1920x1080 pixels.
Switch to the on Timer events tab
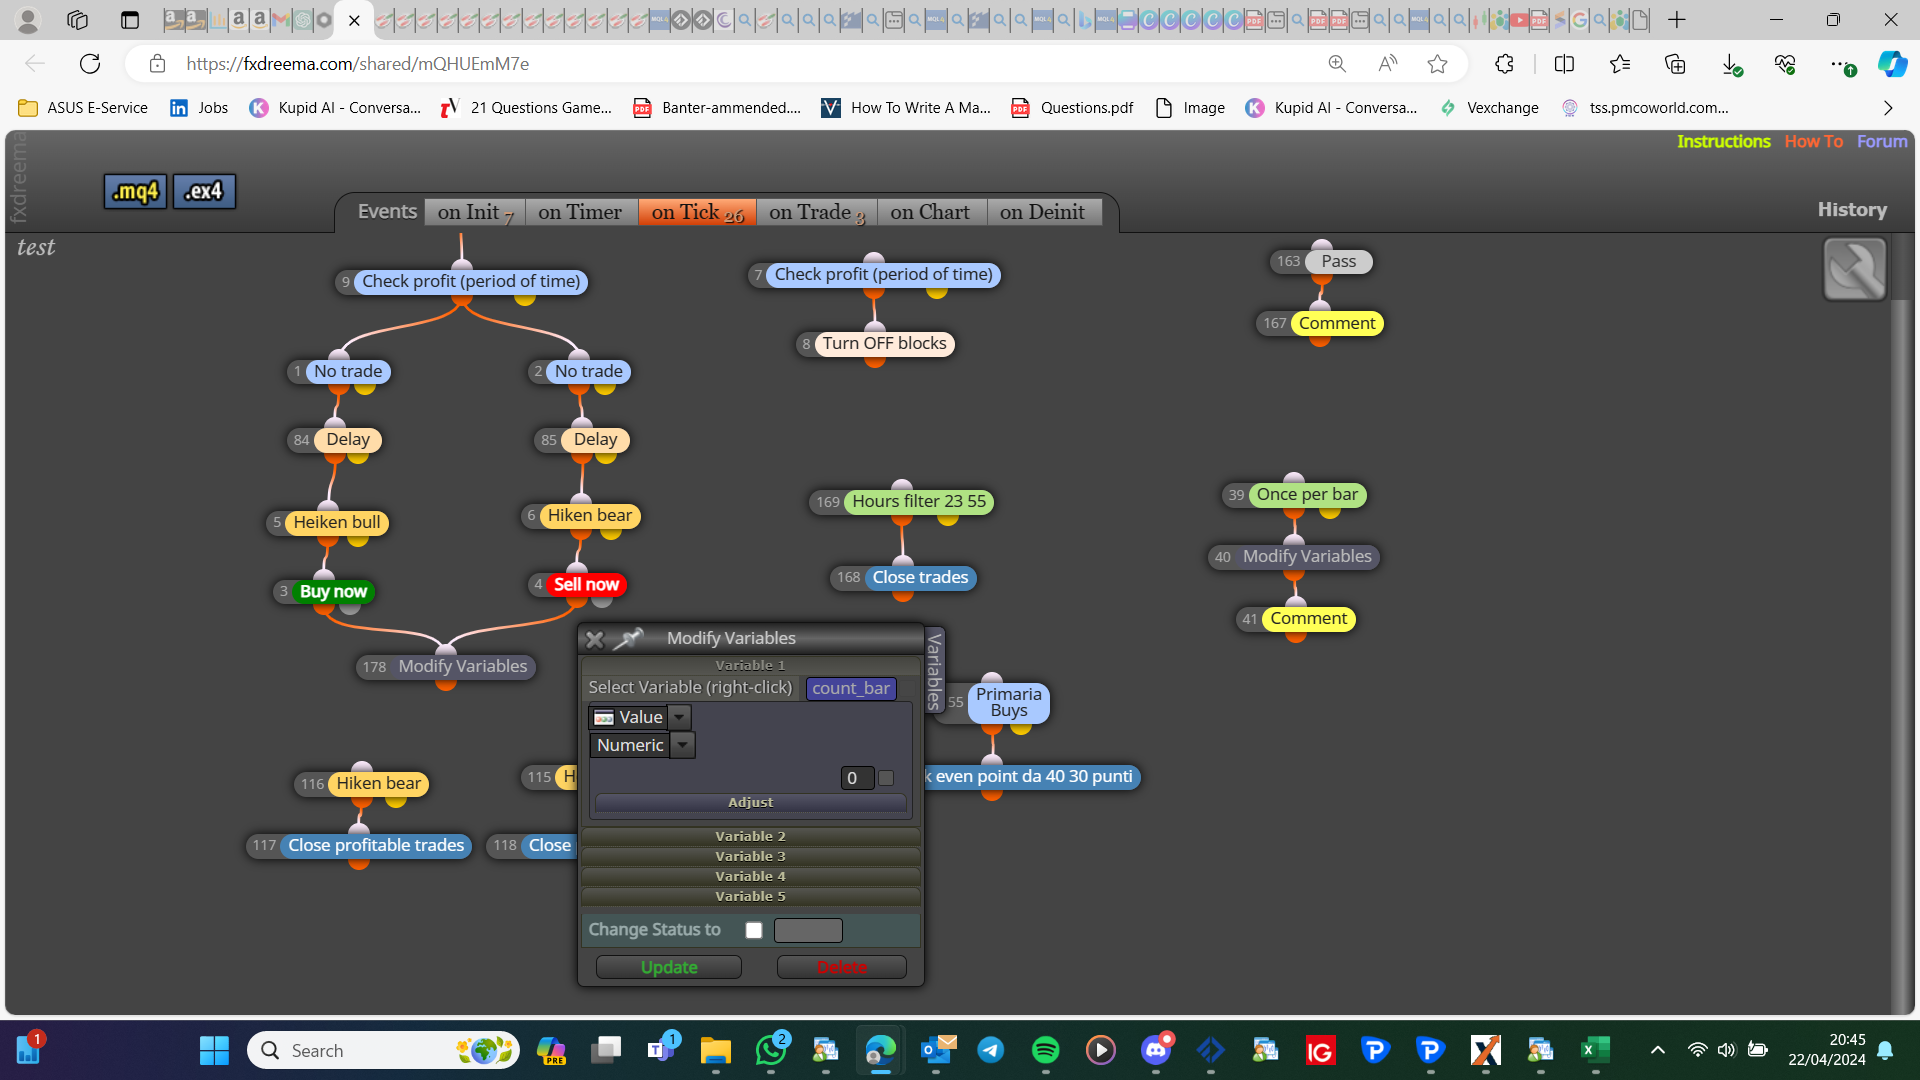(580, 212)
